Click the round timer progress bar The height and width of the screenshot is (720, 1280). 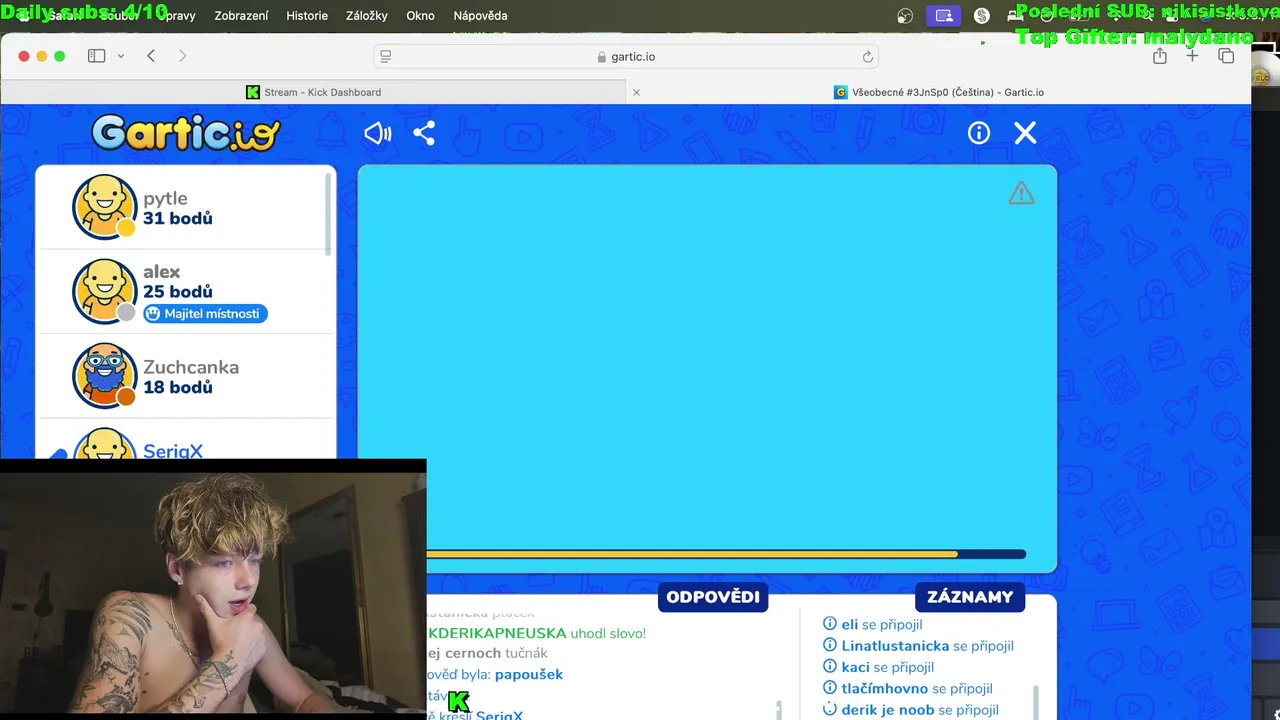(x=726, y=554)
